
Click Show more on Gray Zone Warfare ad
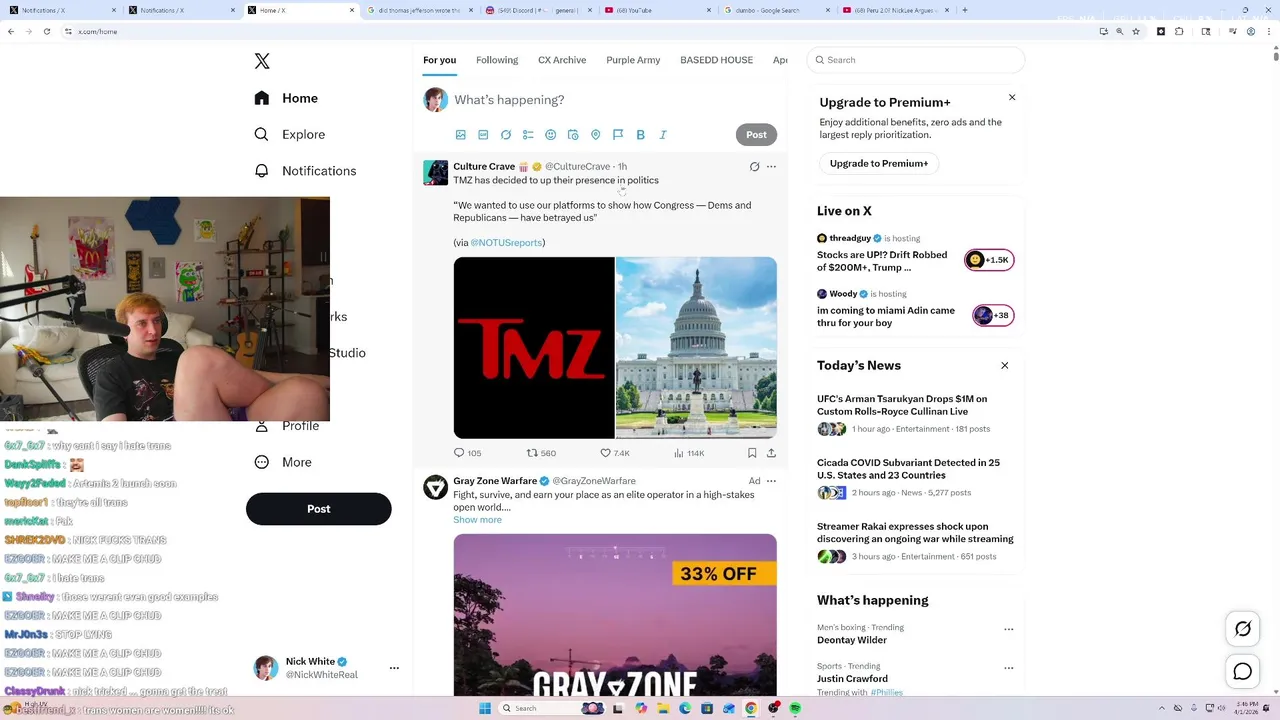[477, 520]
